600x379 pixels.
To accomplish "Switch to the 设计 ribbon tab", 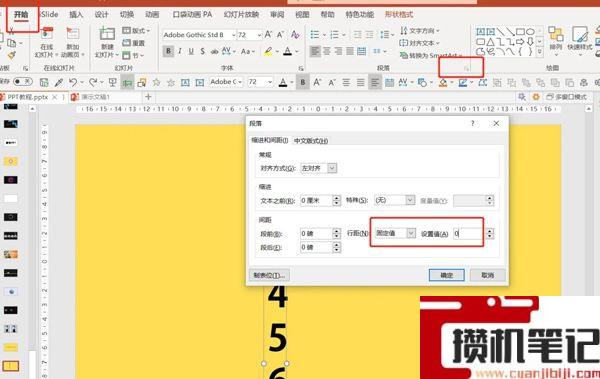I will (x=101, y=15).
